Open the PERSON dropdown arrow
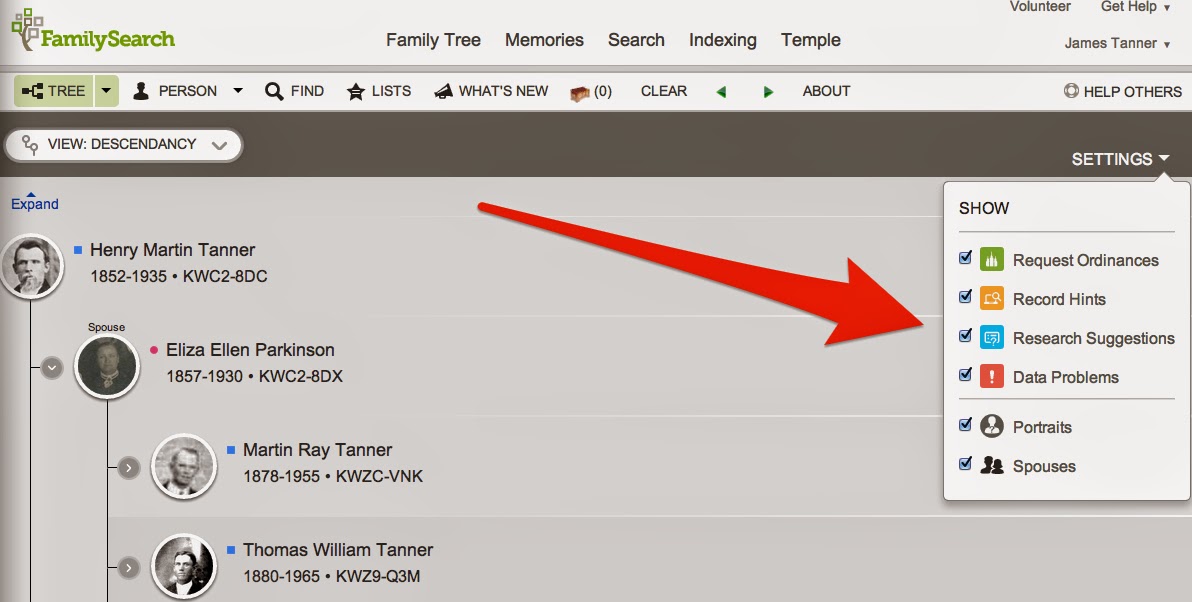Viewport: 1192px width, 602px height. tap(237, 90)
